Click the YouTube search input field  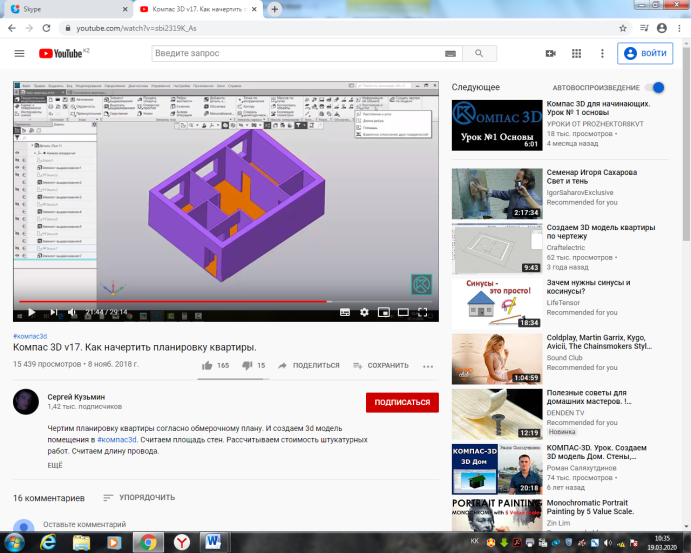(299, 53)
